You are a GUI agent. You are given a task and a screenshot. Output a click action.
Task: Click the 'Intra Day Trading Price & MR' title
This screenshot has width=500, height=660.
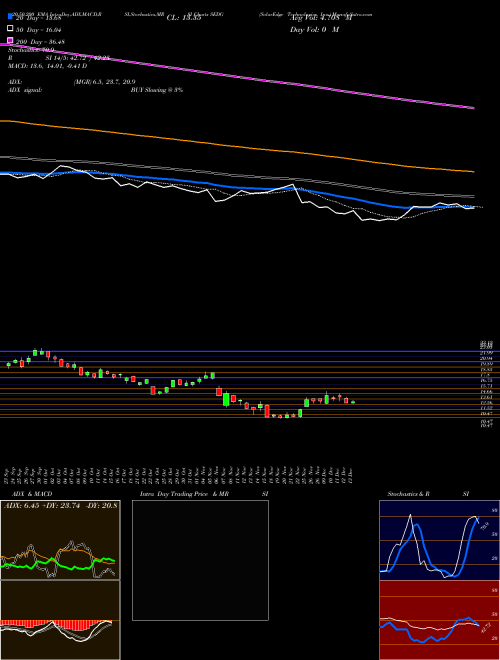[x=185, y=494]
